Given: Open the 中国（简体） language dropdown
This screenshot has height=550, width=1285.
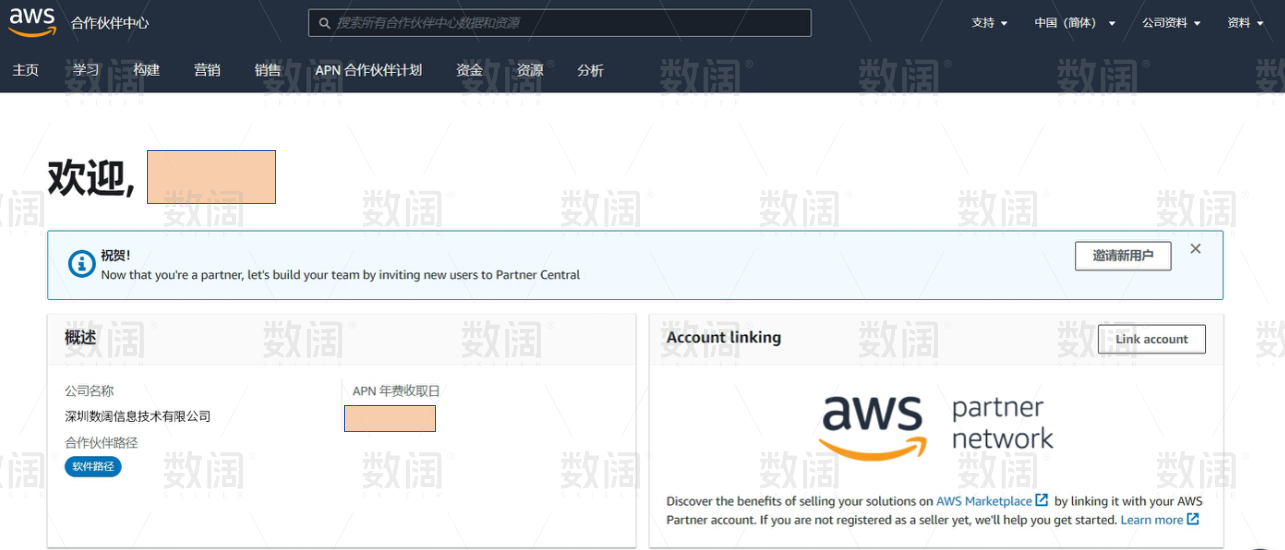Looking at the screenshot, I should point(1075,23).
